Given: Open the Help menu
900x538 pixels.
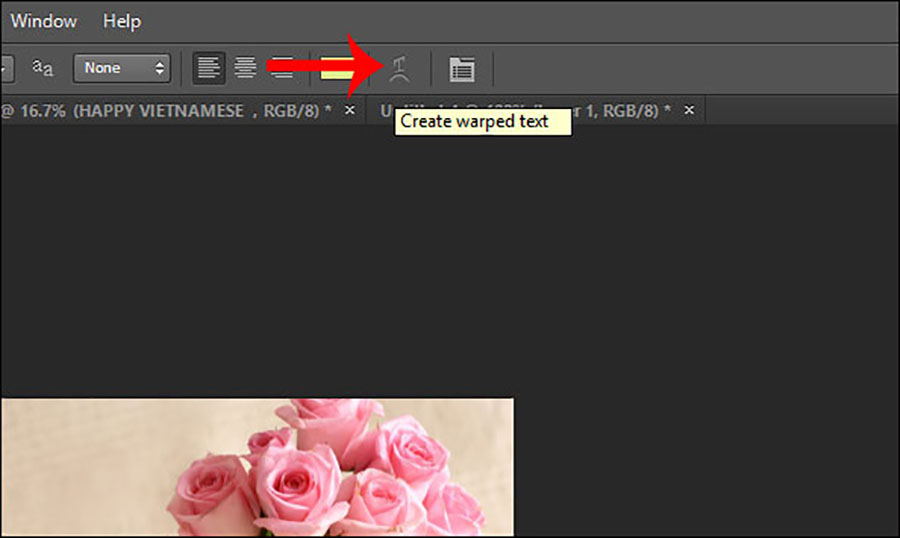Looking at the screenshot, I should [x=122, y=21].
